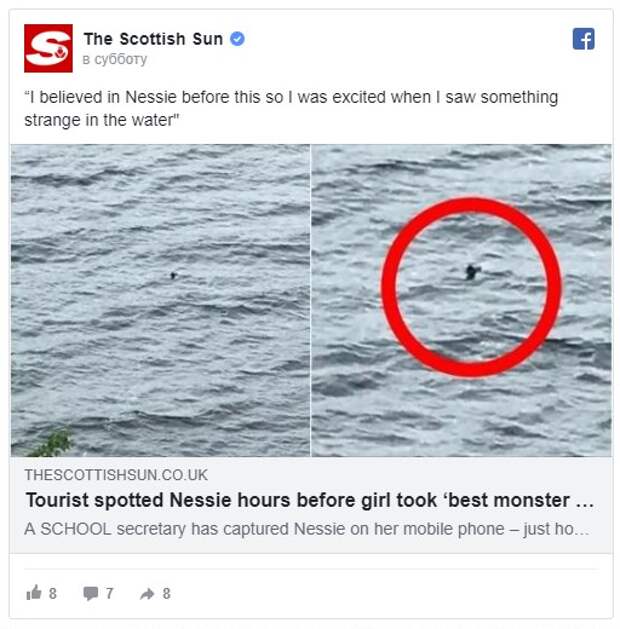
Task: Click the thumbs-up like icon
Action: 34,592
